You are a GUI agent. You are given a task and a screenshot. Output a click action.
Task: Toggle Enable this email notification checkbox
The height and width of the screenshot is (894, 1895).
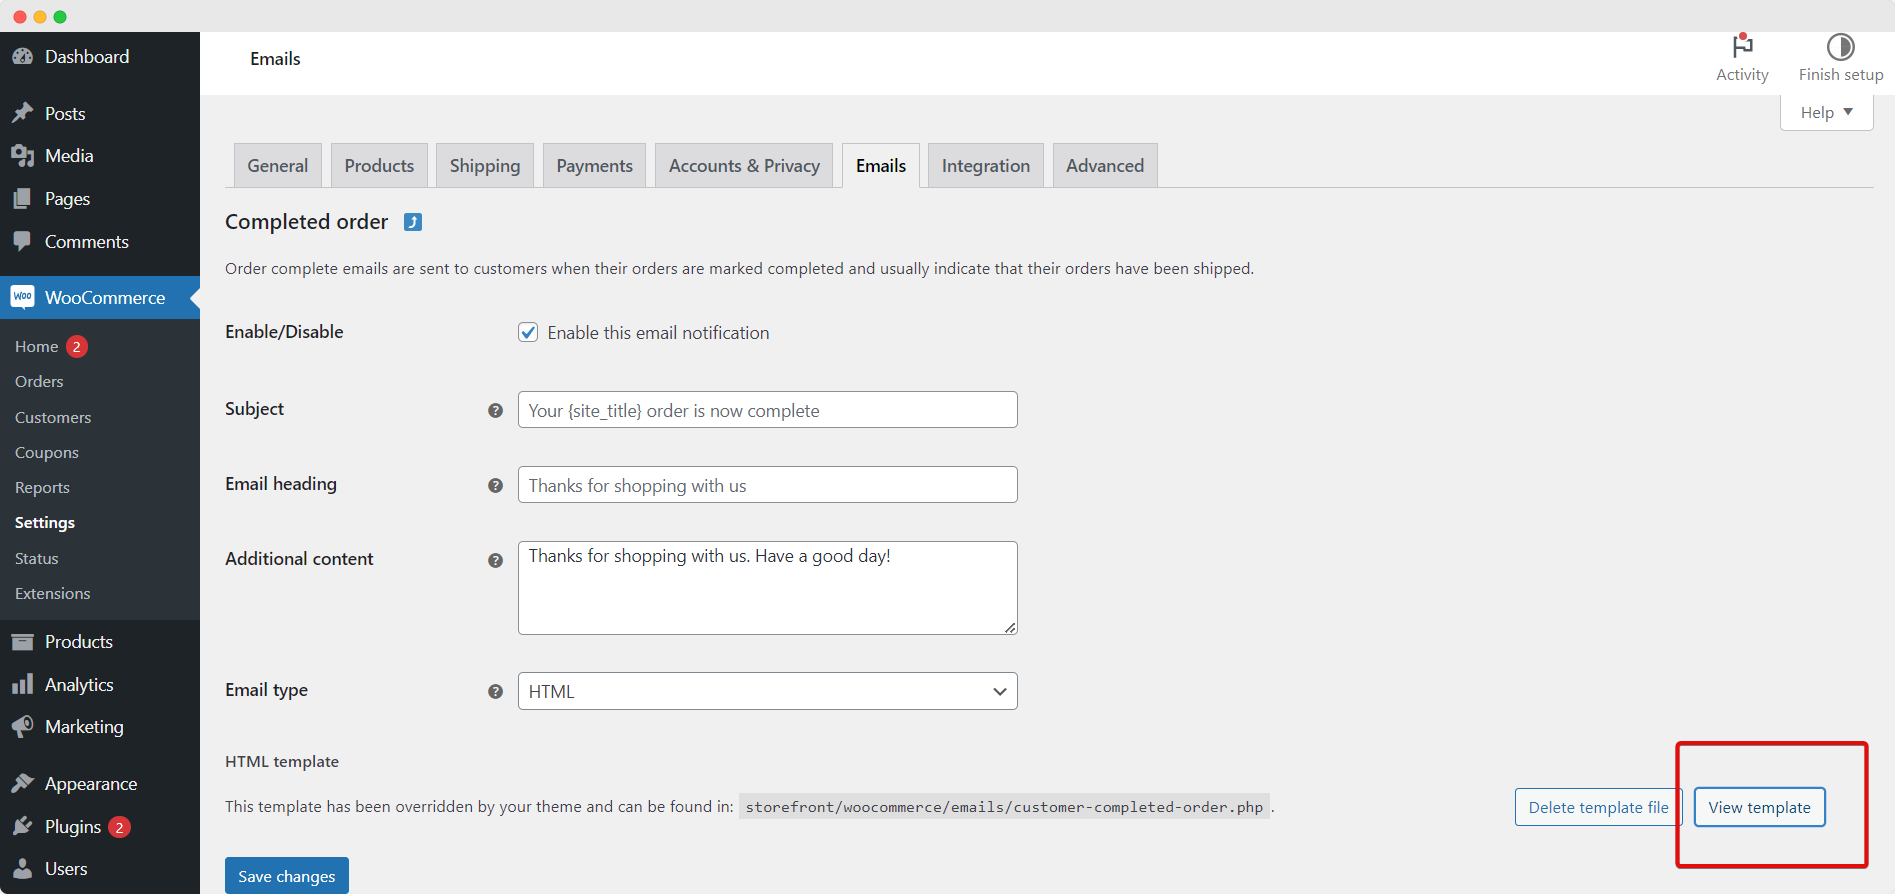pos(528,332)
